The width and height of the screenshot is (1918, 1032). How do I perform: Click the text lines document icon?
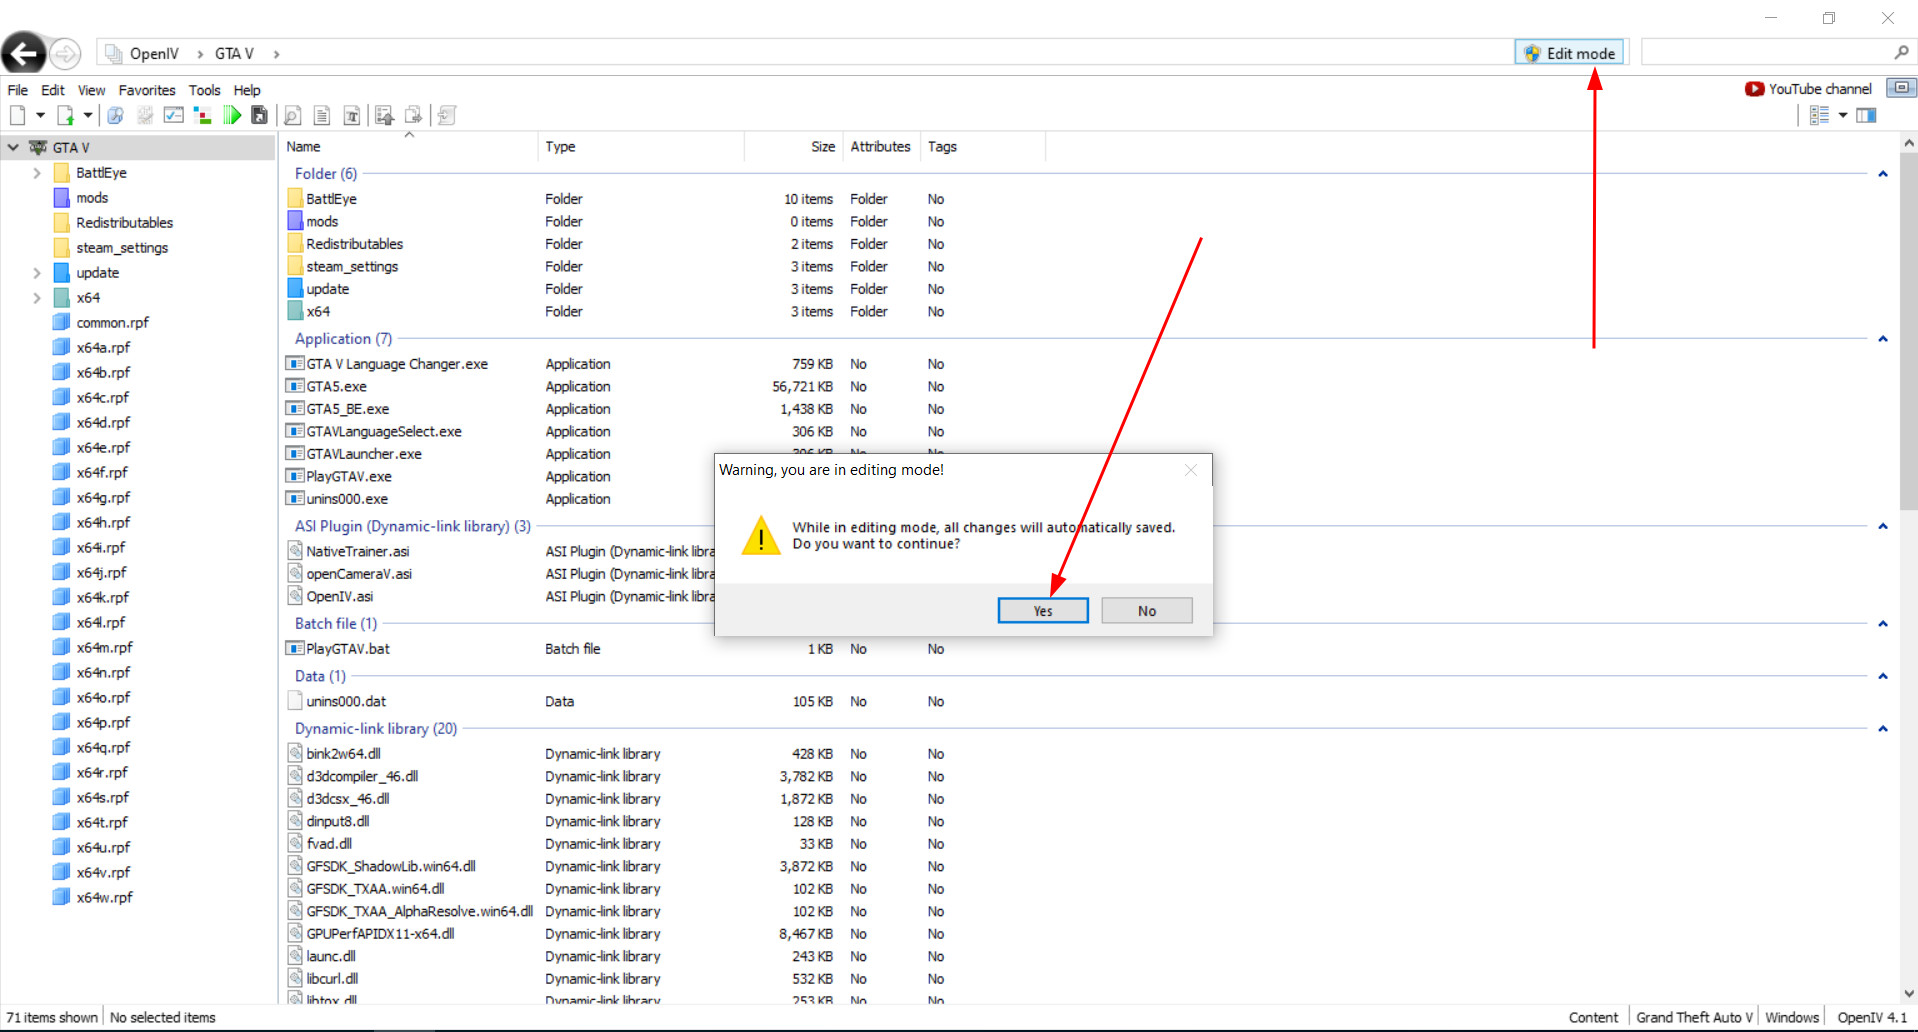[x=322, y=116]
